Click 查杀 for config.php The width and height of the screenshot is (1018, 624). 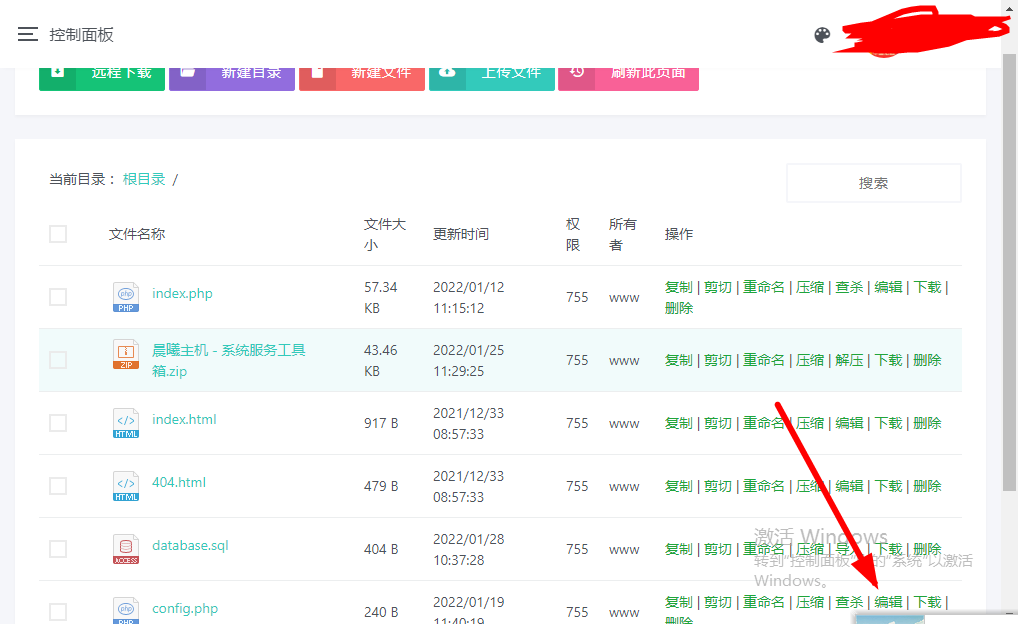coord(849,602)
